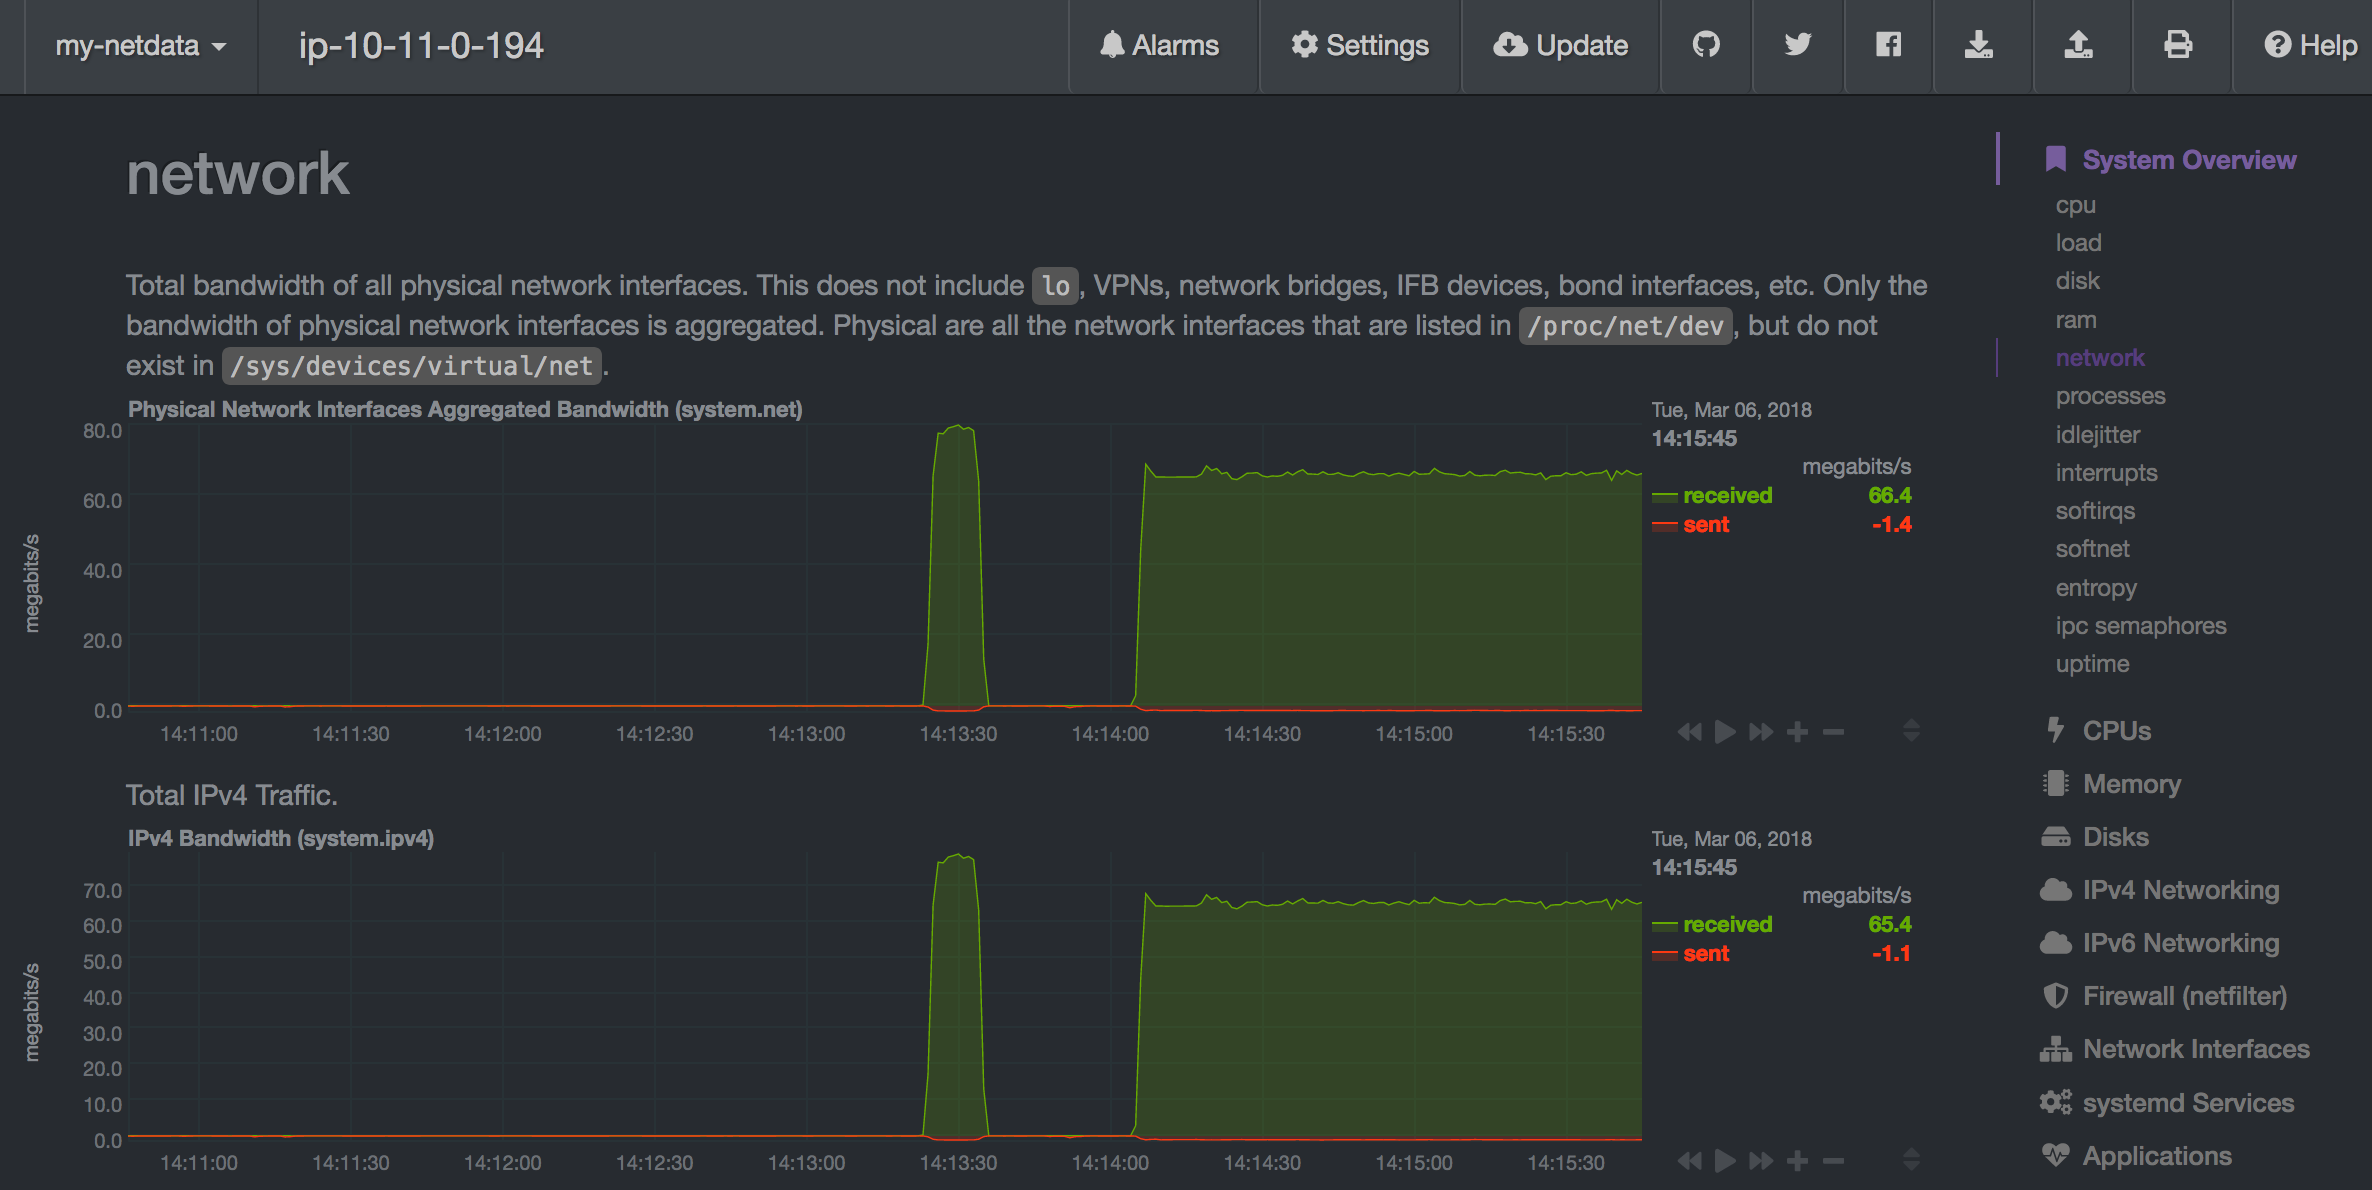Viewport: 2372px width, 1190px height.
Task: Click the 14:13:30 spike in system.ipv4 chart
Action: coord(957,995)
